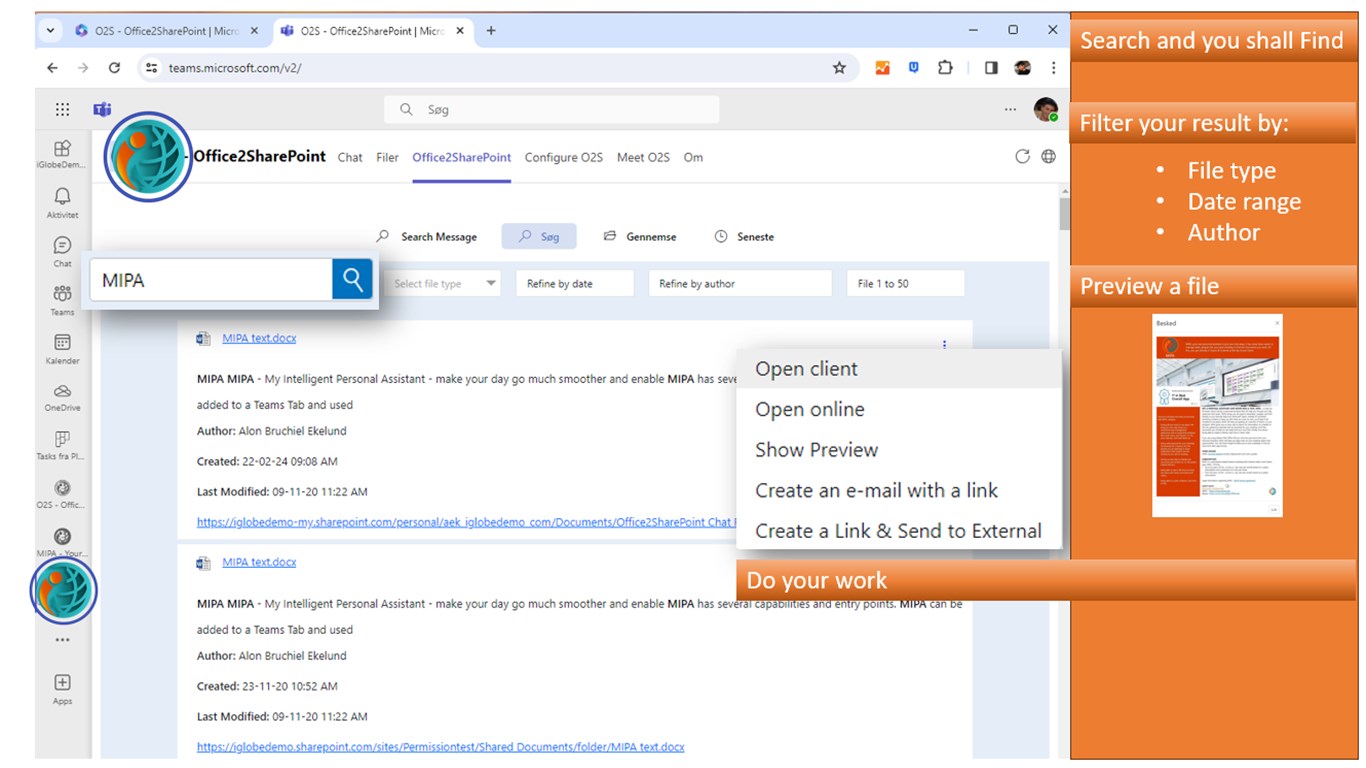
Task: Go back in browser history
Action: (x=52, y=68)
